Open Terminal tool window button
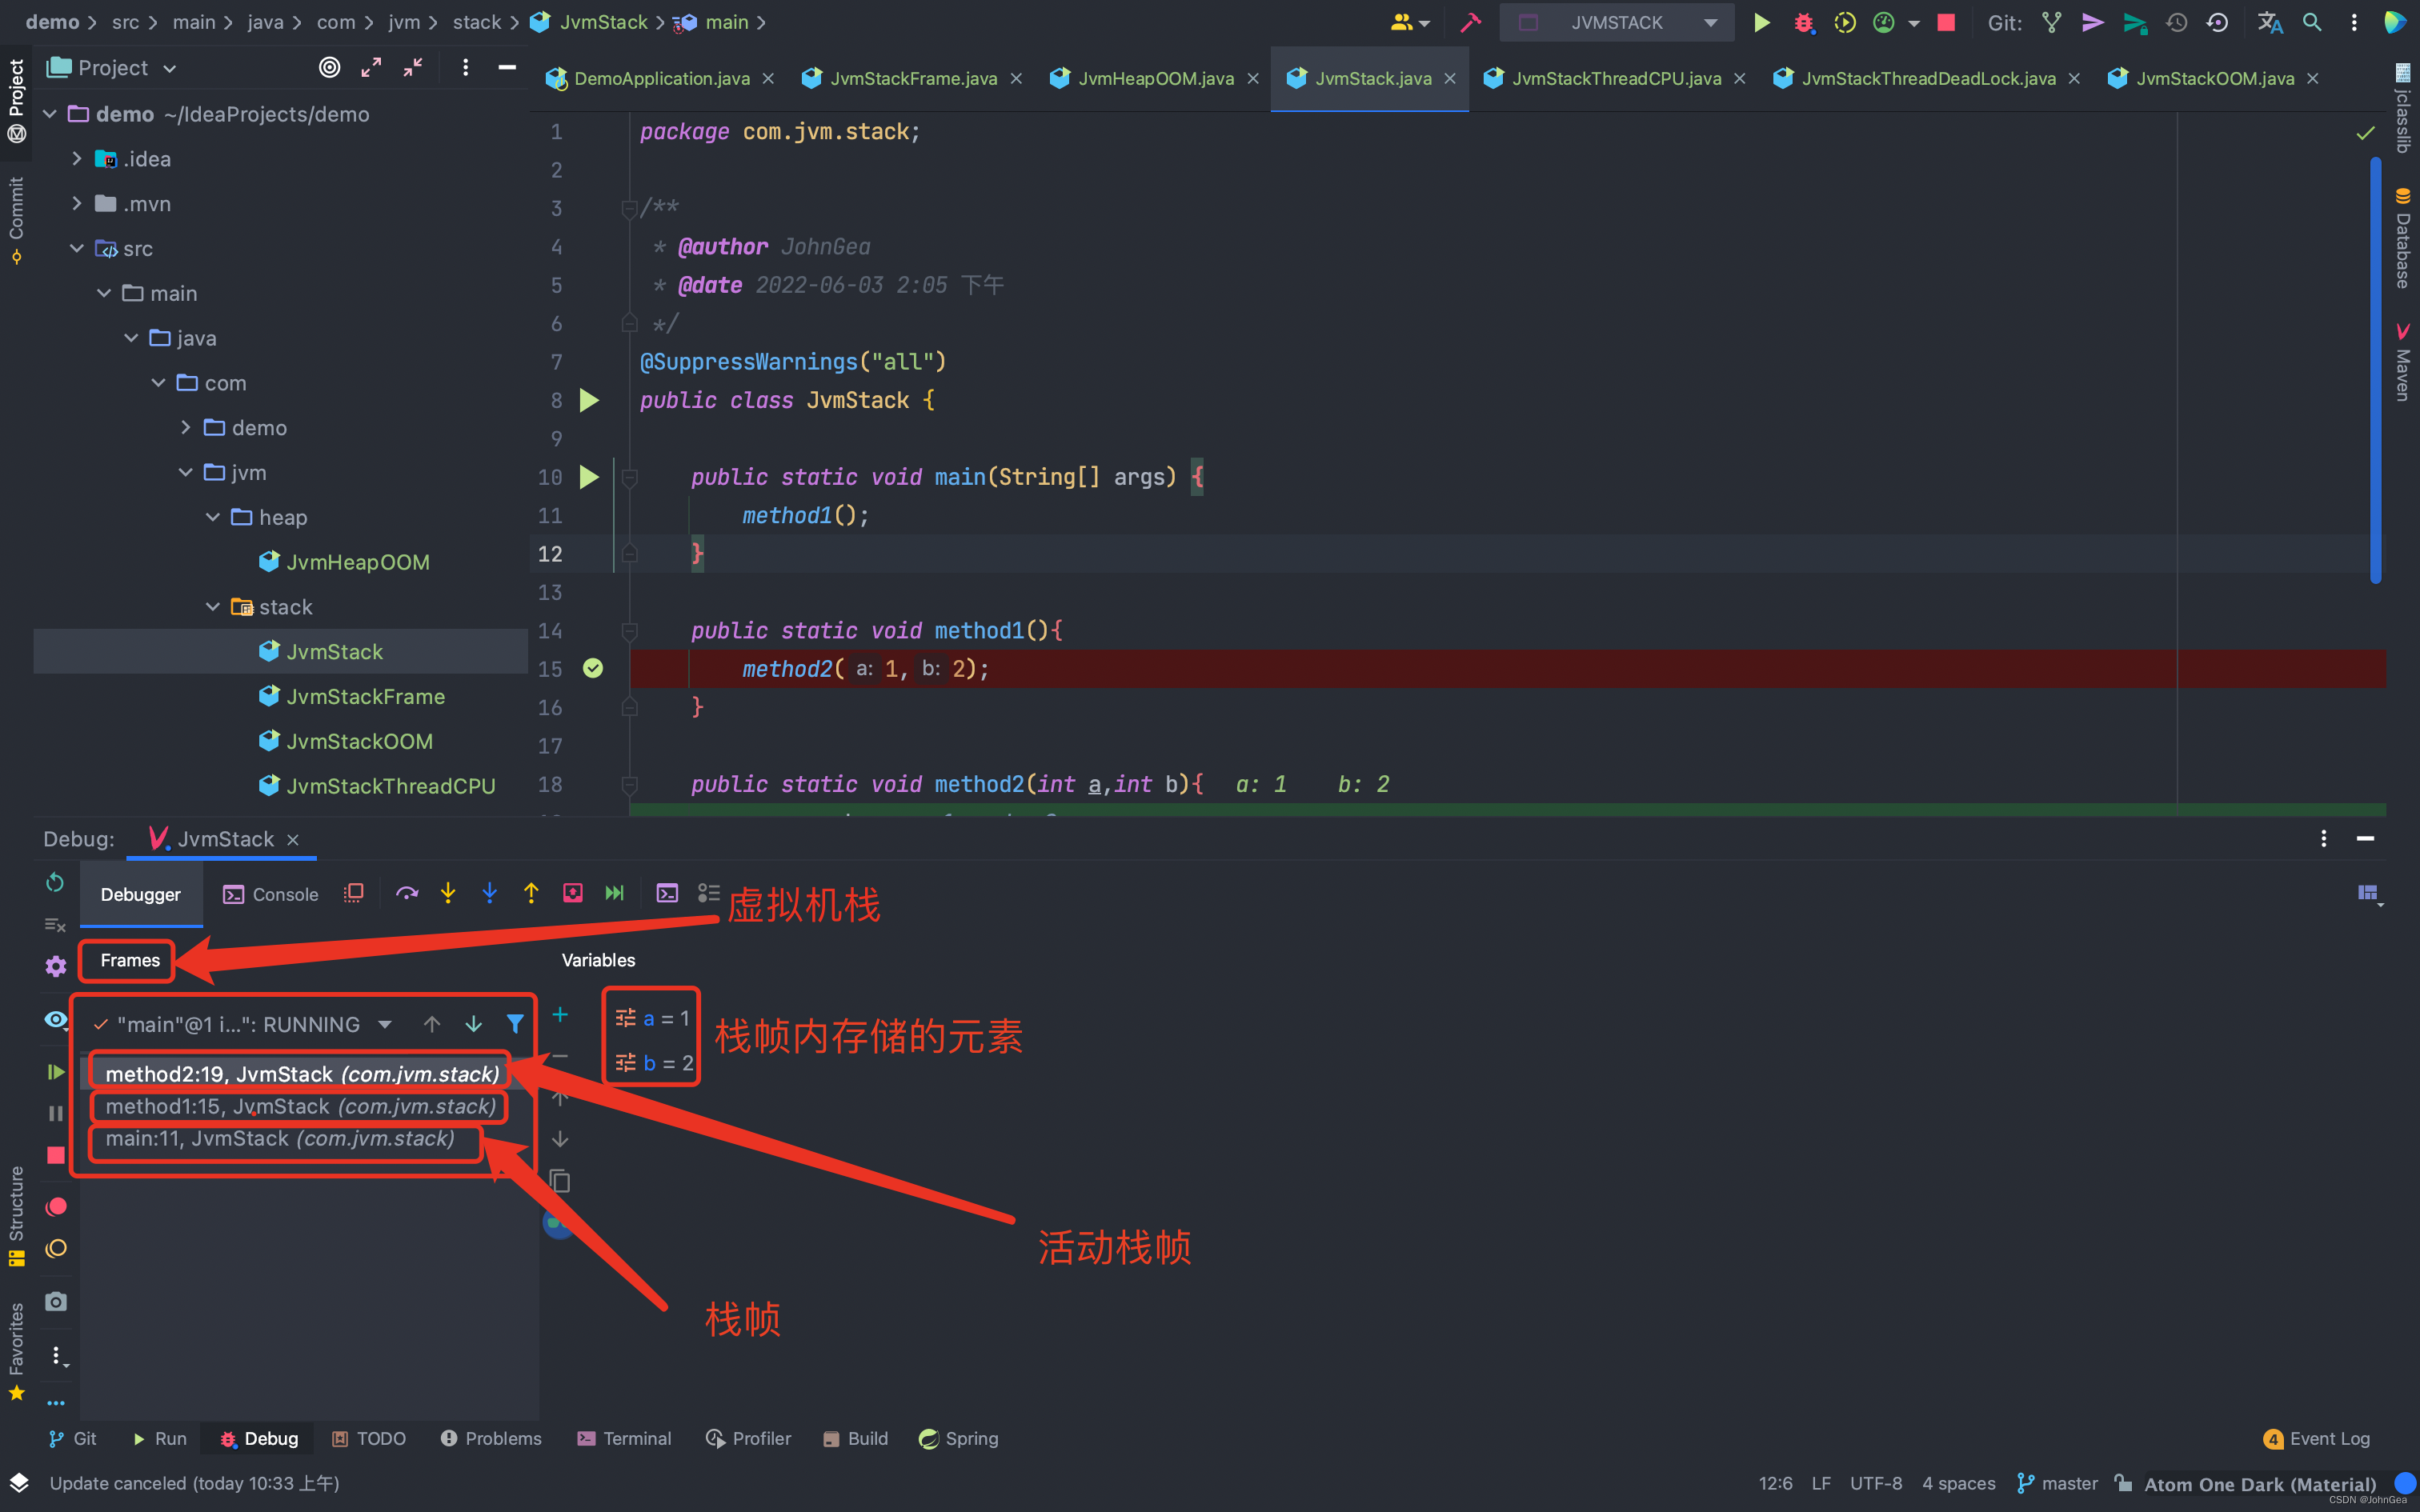This screenshot has height=1512, width=2420. 624,1438
